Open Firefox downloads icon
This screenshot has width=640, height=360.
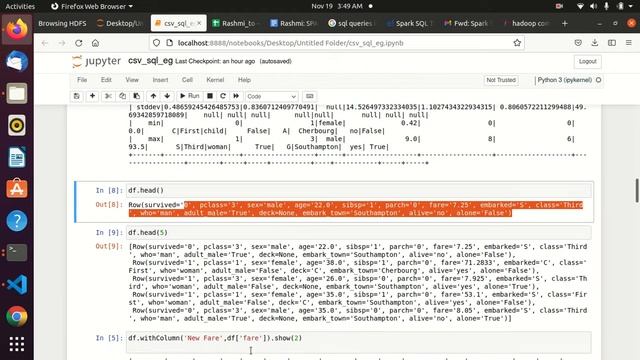pyautogui.click(x=595, y=42)
